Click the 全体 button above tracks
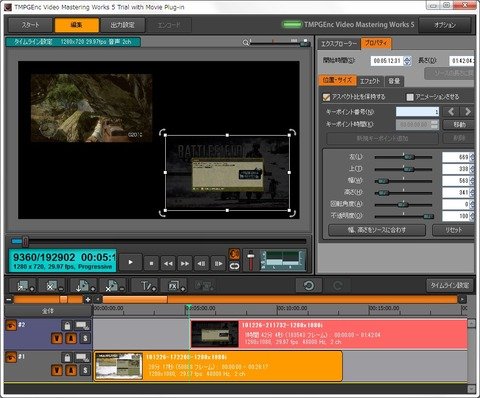The height and width of the screenshot is (398, 480). [x=48, y=311]
